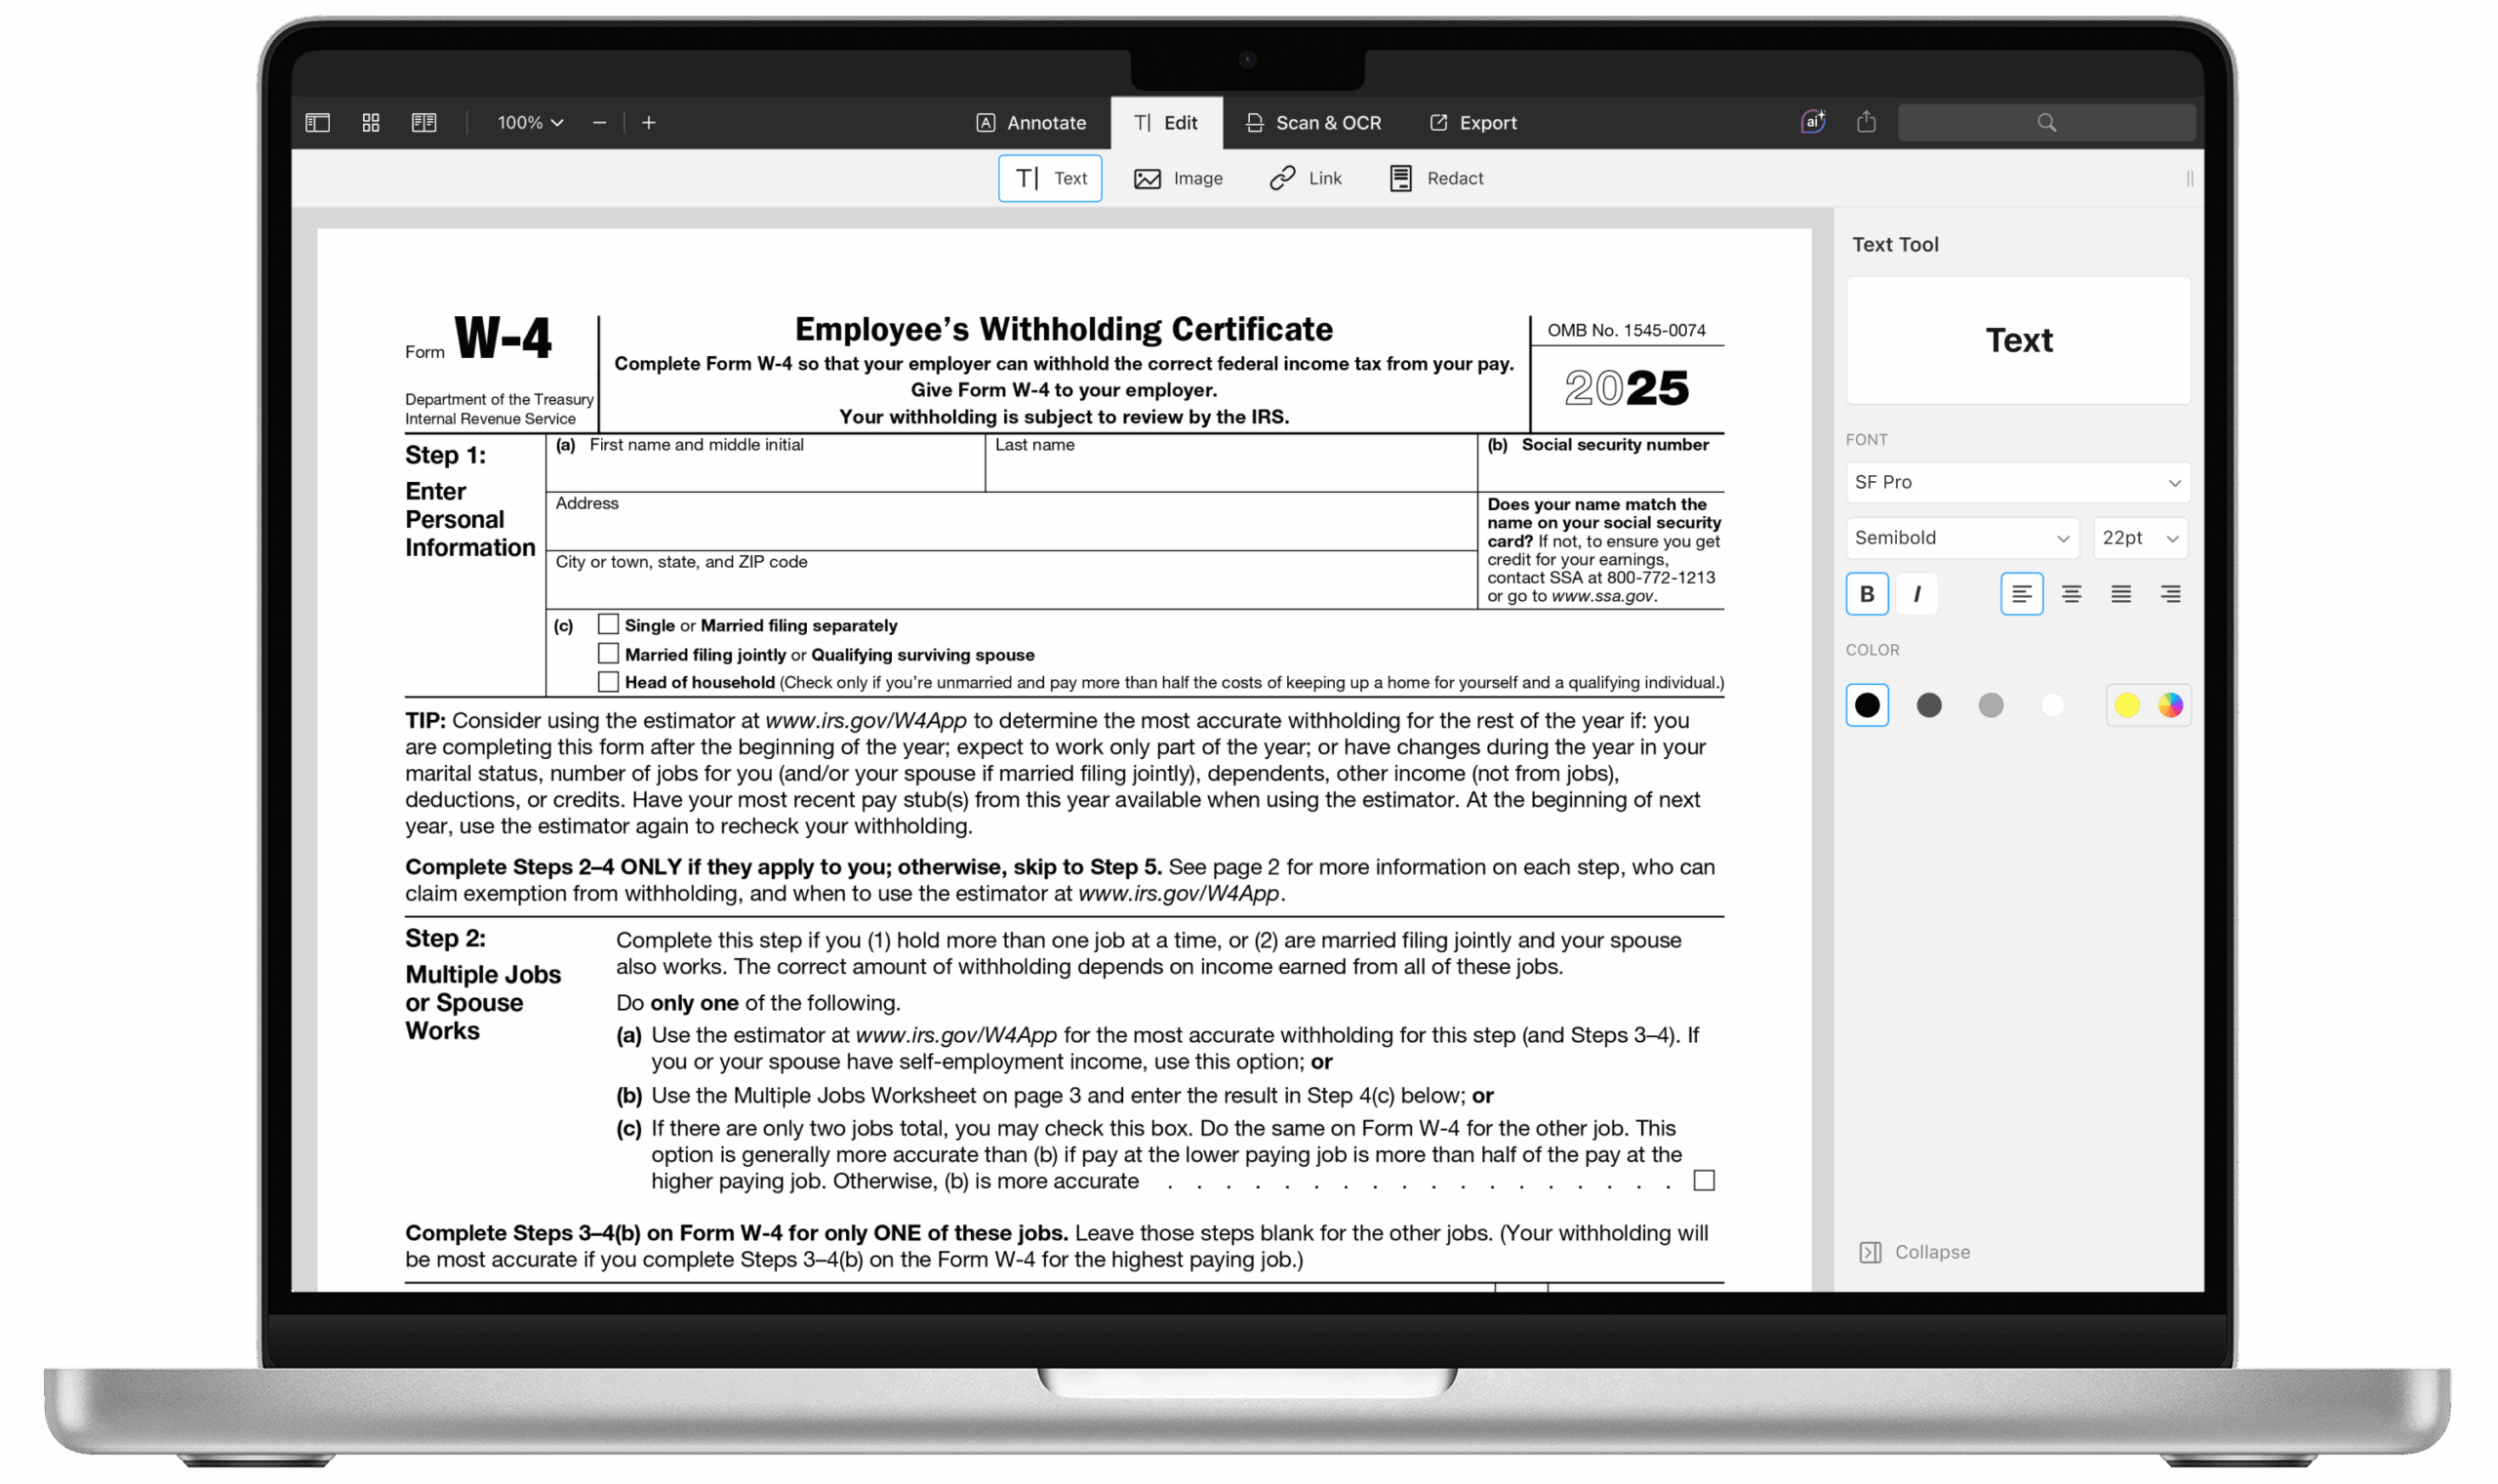Enable bold text formatting
This screenshot has height=1484, width=2498.
click(1866, 593)
